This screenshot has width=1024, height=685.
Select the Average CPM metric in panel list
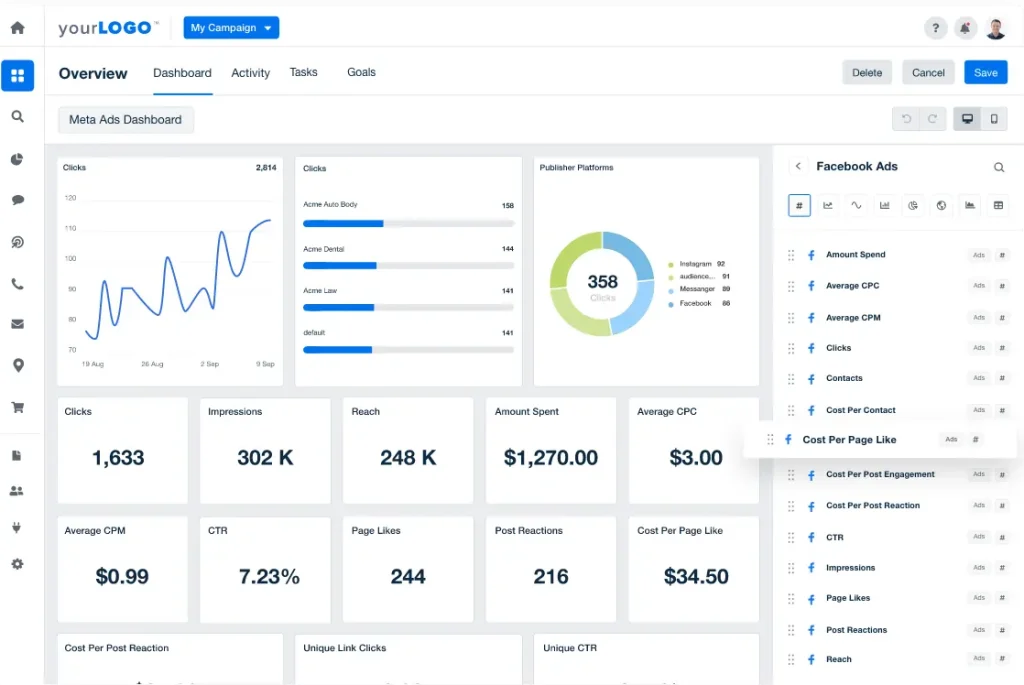(x=899, y=318)
